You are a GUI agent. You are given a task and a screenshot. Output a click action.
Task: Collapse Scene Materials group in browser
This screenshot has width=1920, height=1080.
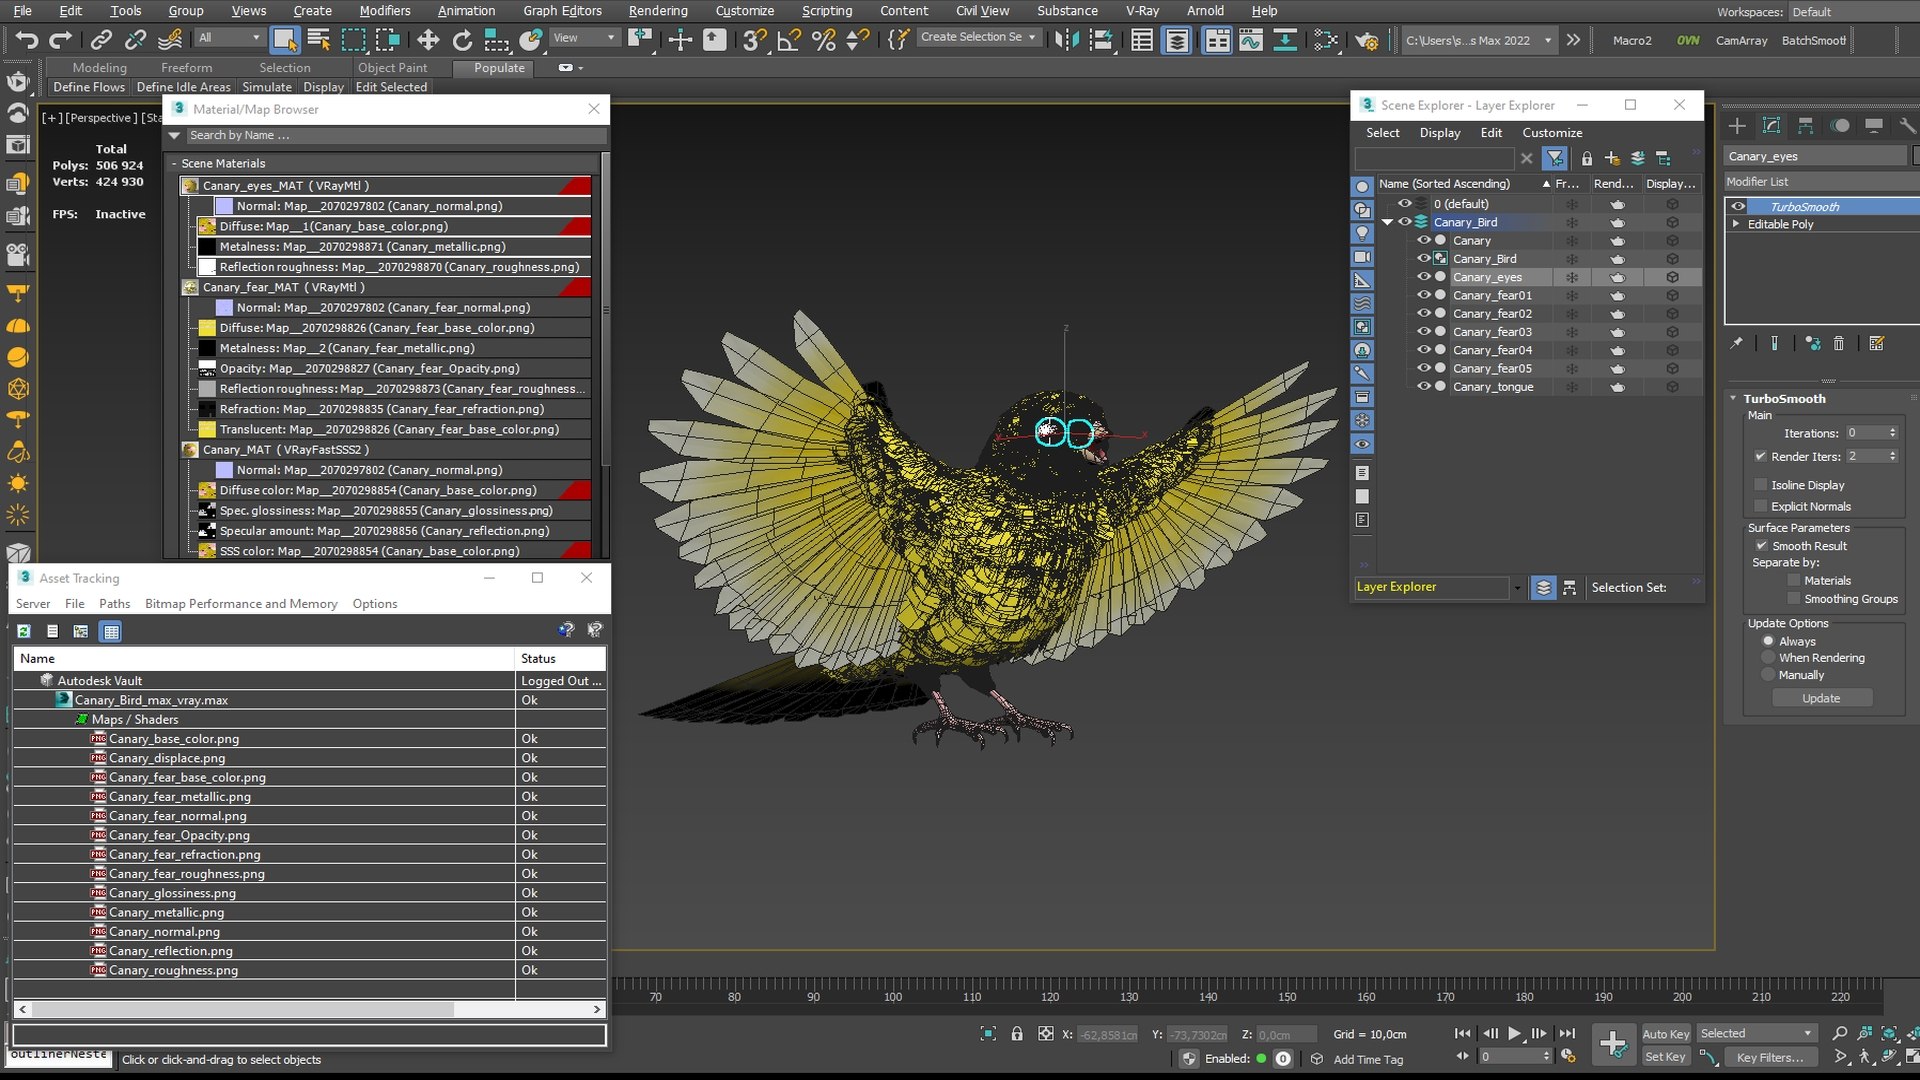174,163
